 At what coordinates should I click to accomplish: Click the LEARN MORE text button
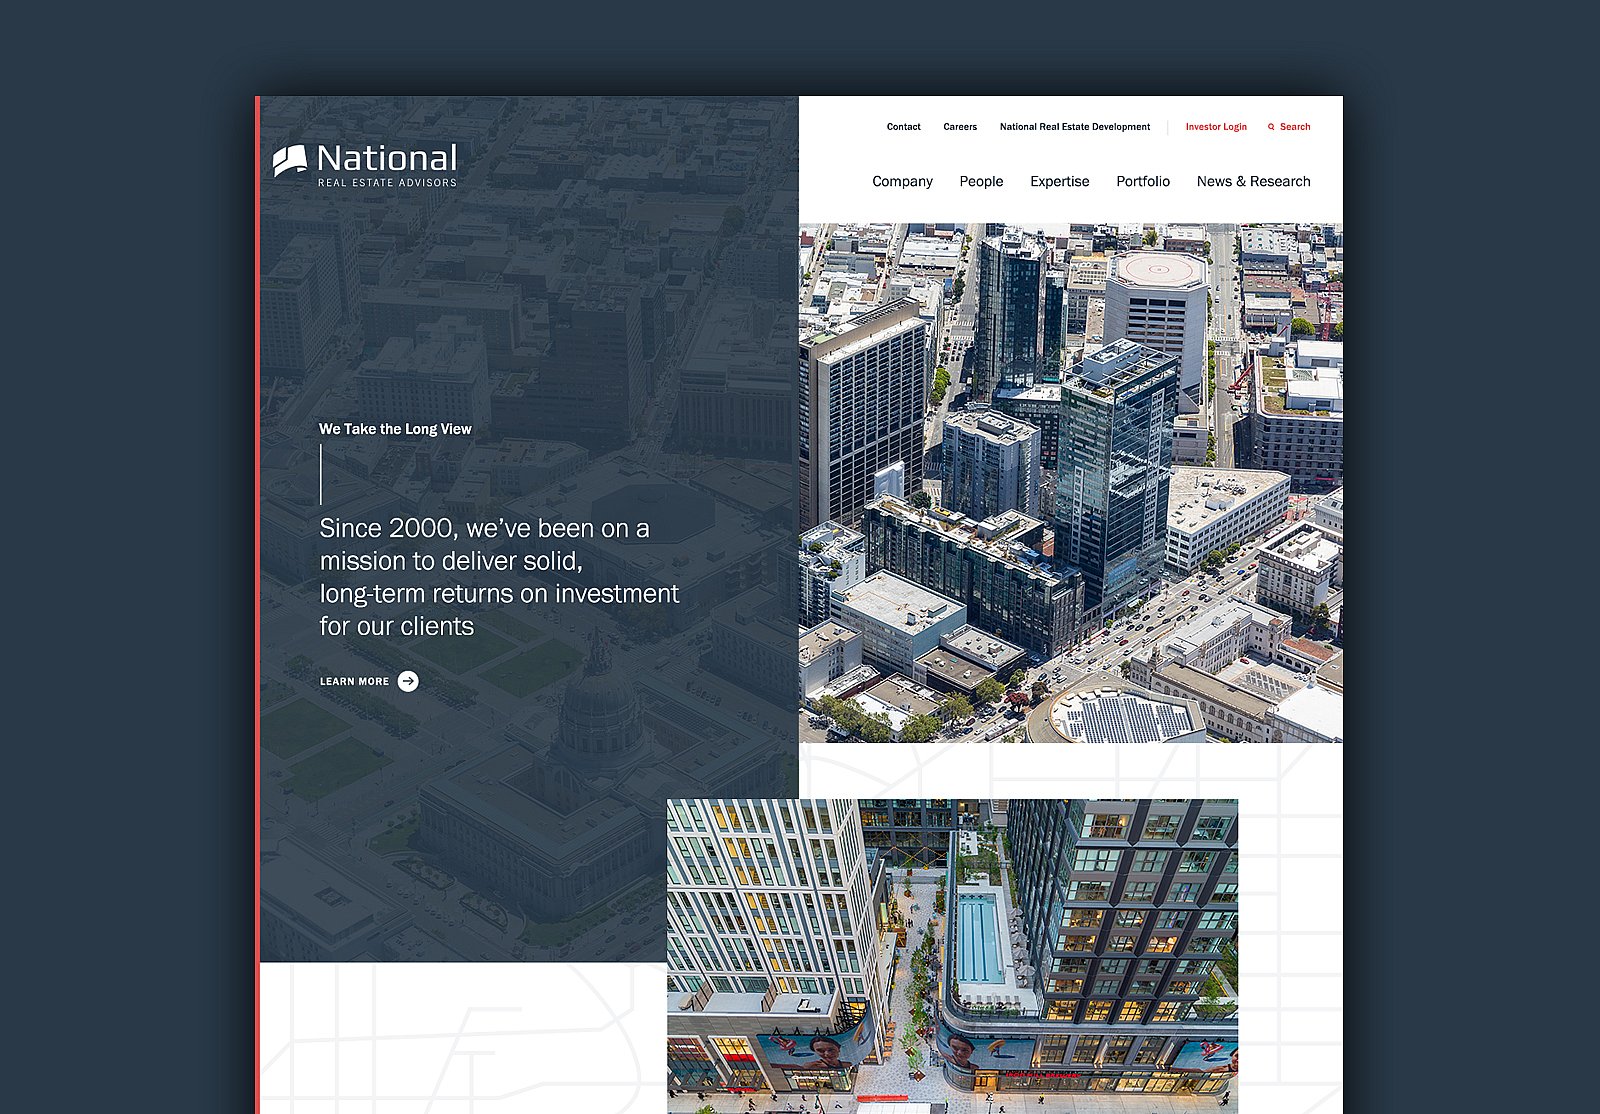[x=354, y=681]
